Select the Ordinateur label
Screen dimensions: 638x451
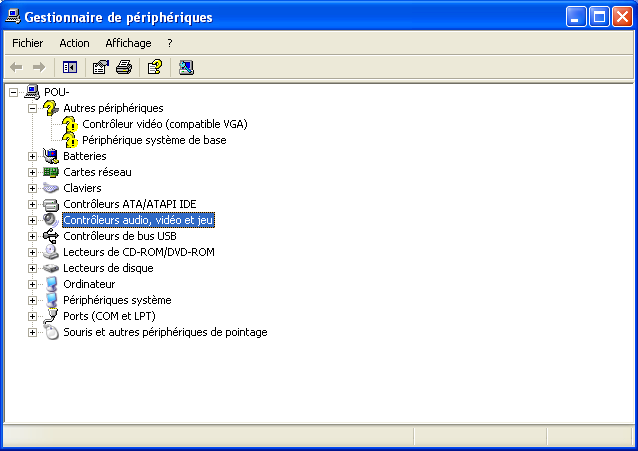click(89, 284)
